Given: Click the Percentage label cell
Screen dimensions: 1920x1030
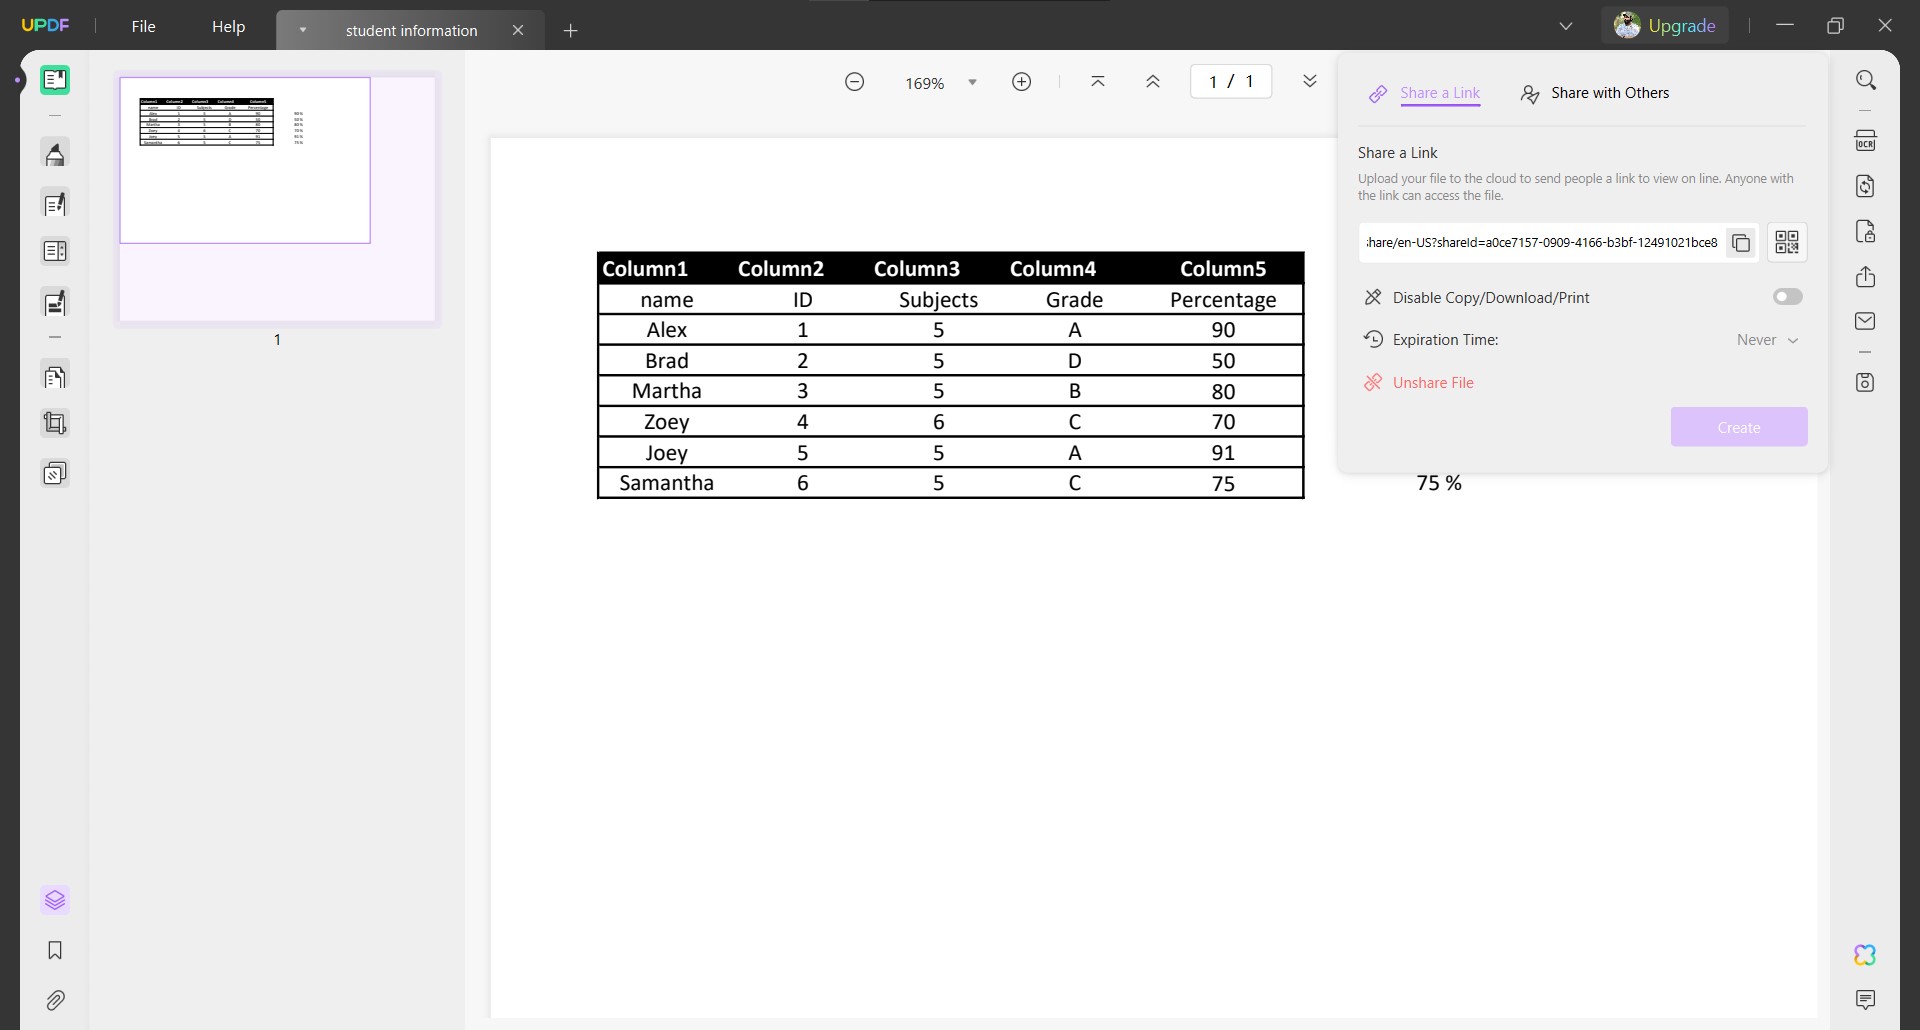Looking at the screenshot, I should 1223,300.
